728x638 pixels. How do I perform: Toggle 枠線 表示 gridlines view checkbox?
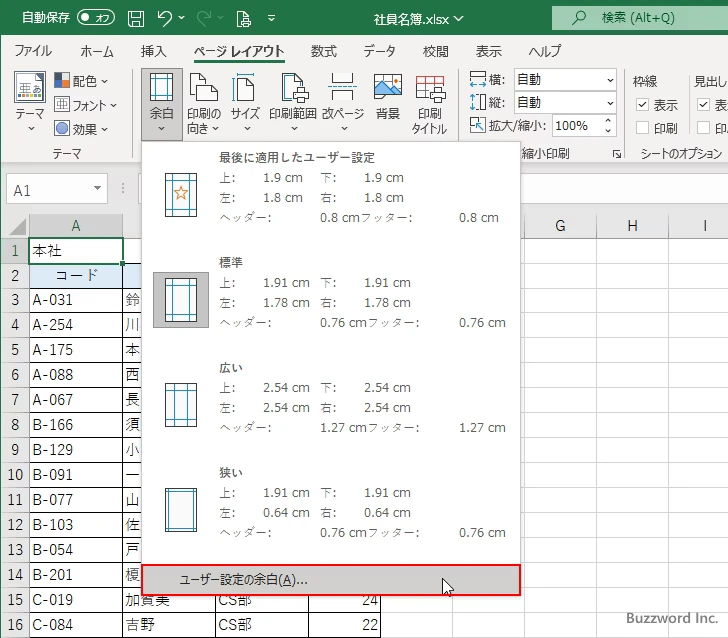pyautogui.click(x=642, y=104)
